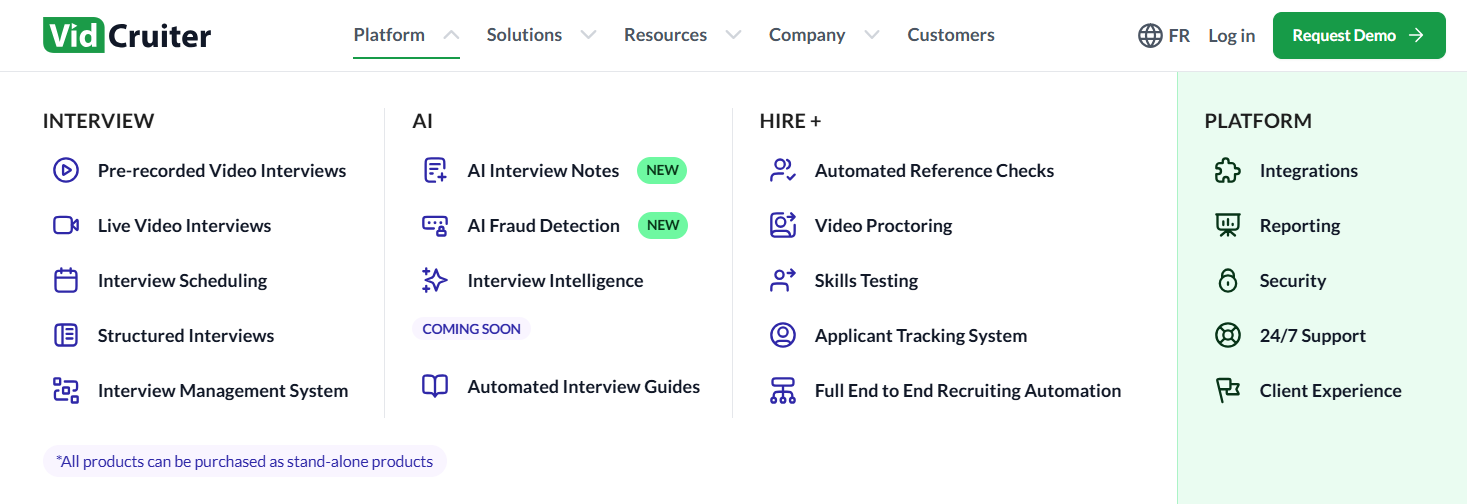Click the Live Video Interviews camera icon
Image resolution: width=1467 pixels, height=504 pixels.
66,226
